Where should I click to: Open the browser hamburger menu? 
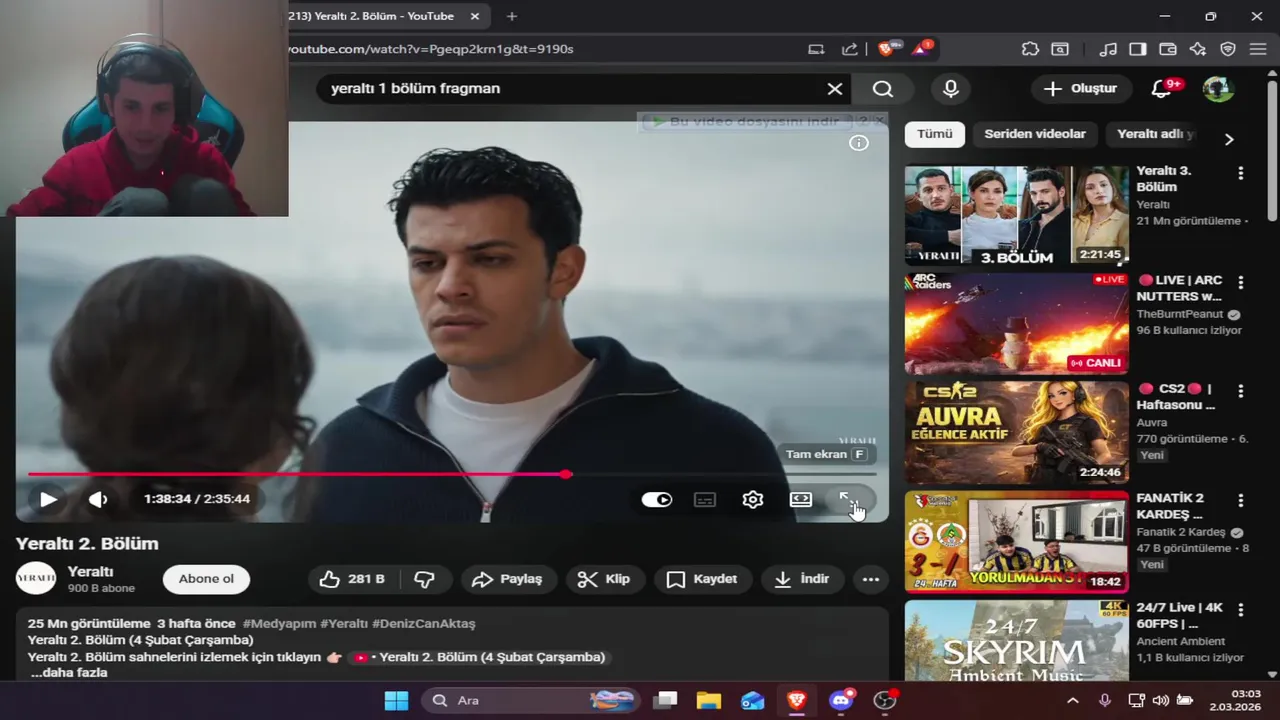pyautogui.click(x=1258, y=49)
